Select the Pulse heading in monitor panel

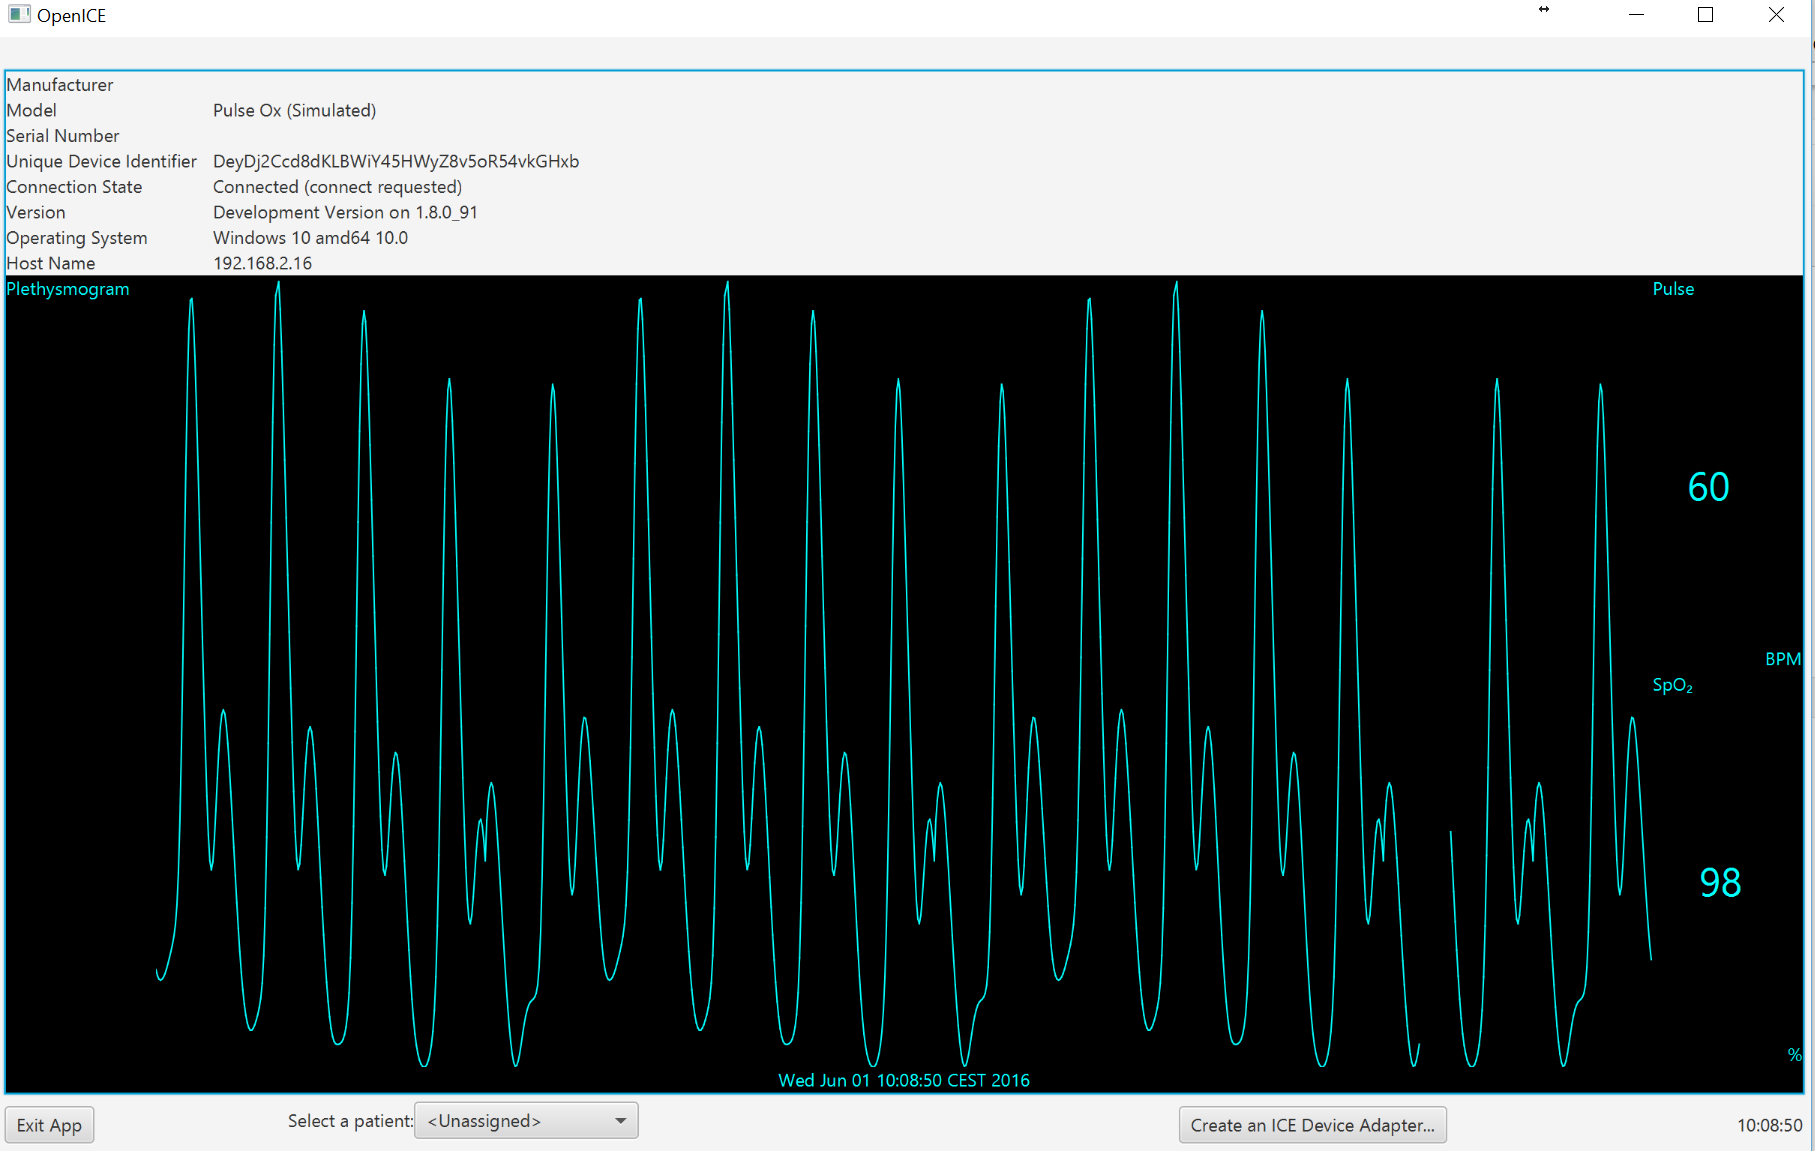coord(1673,289)
